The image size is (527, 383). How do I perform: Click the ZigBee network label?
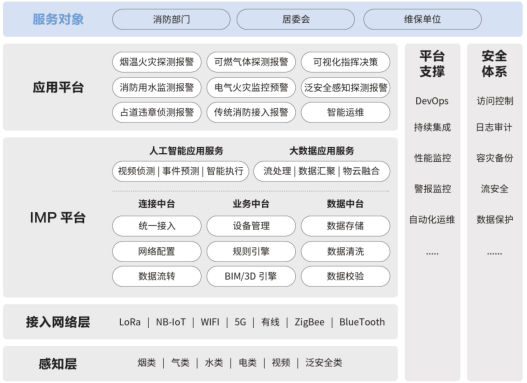point(309,322)
